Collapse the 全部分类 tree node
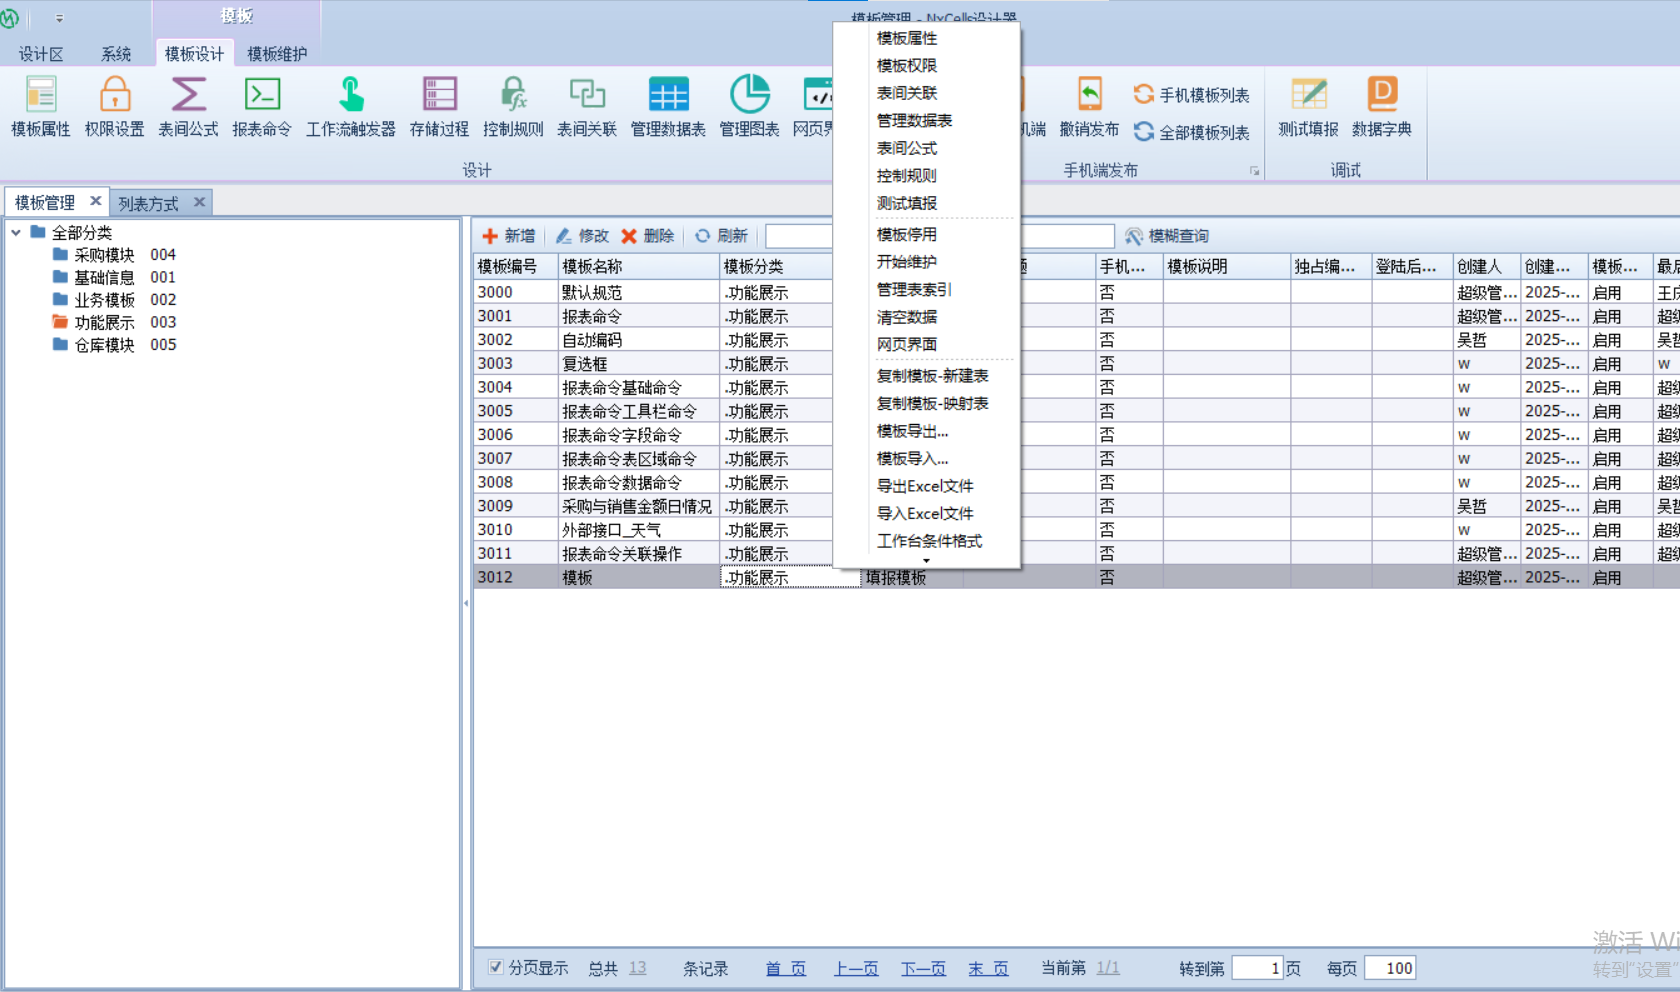The height and width of the screenshot is (992, 1680). [x=16, y=233]
